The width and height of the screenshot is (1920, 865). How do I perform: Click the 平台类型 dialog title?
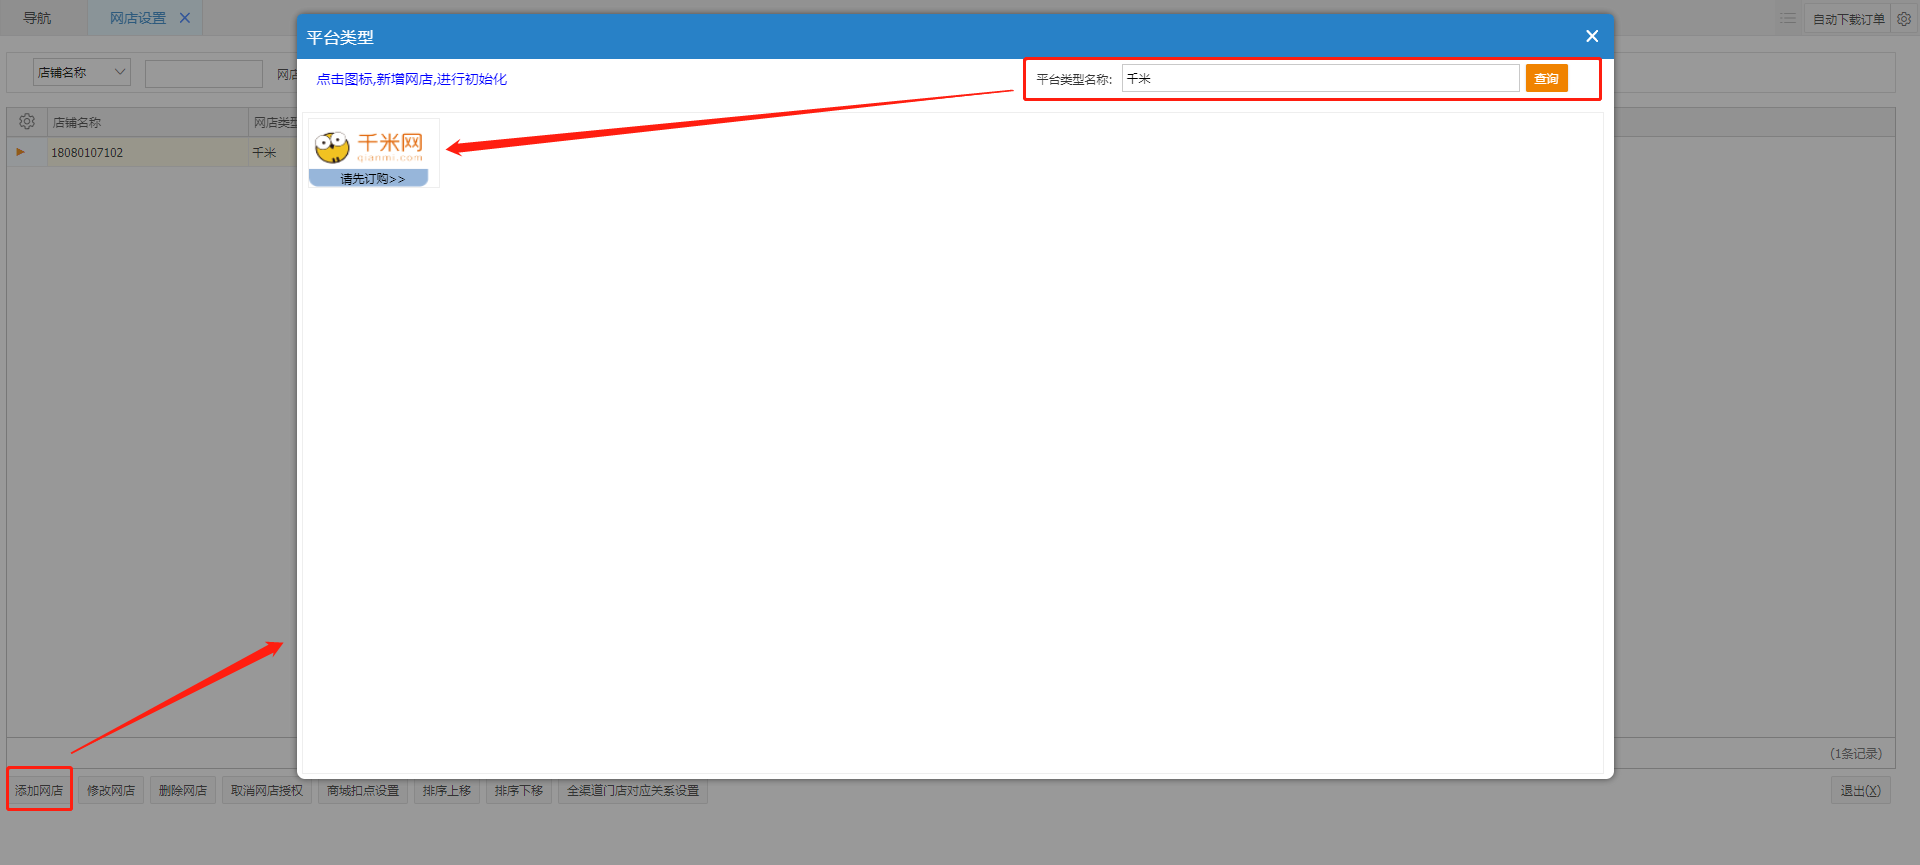pyautogui.click(x=340, y=37)
